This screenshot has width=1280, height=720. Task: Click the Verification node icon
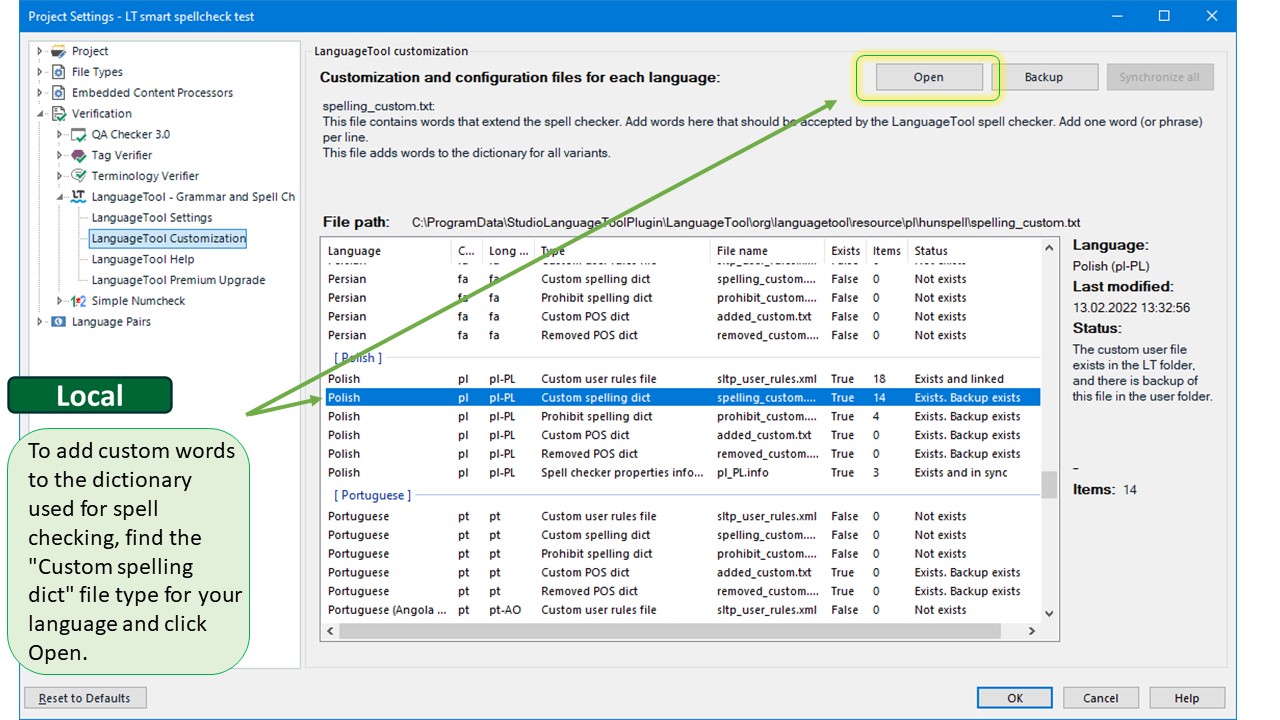(x=59, y=114)
